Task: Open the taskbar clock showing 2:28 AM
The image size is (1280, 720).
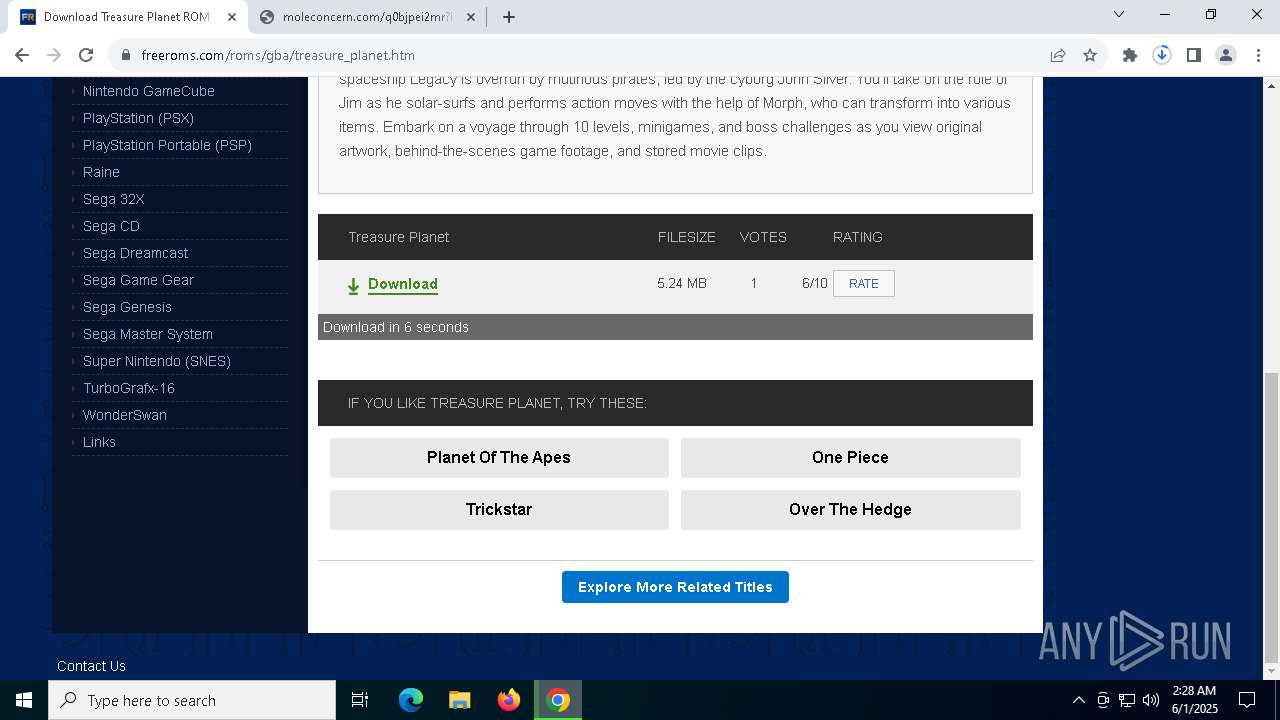Action: click(x=1194, y=700)
